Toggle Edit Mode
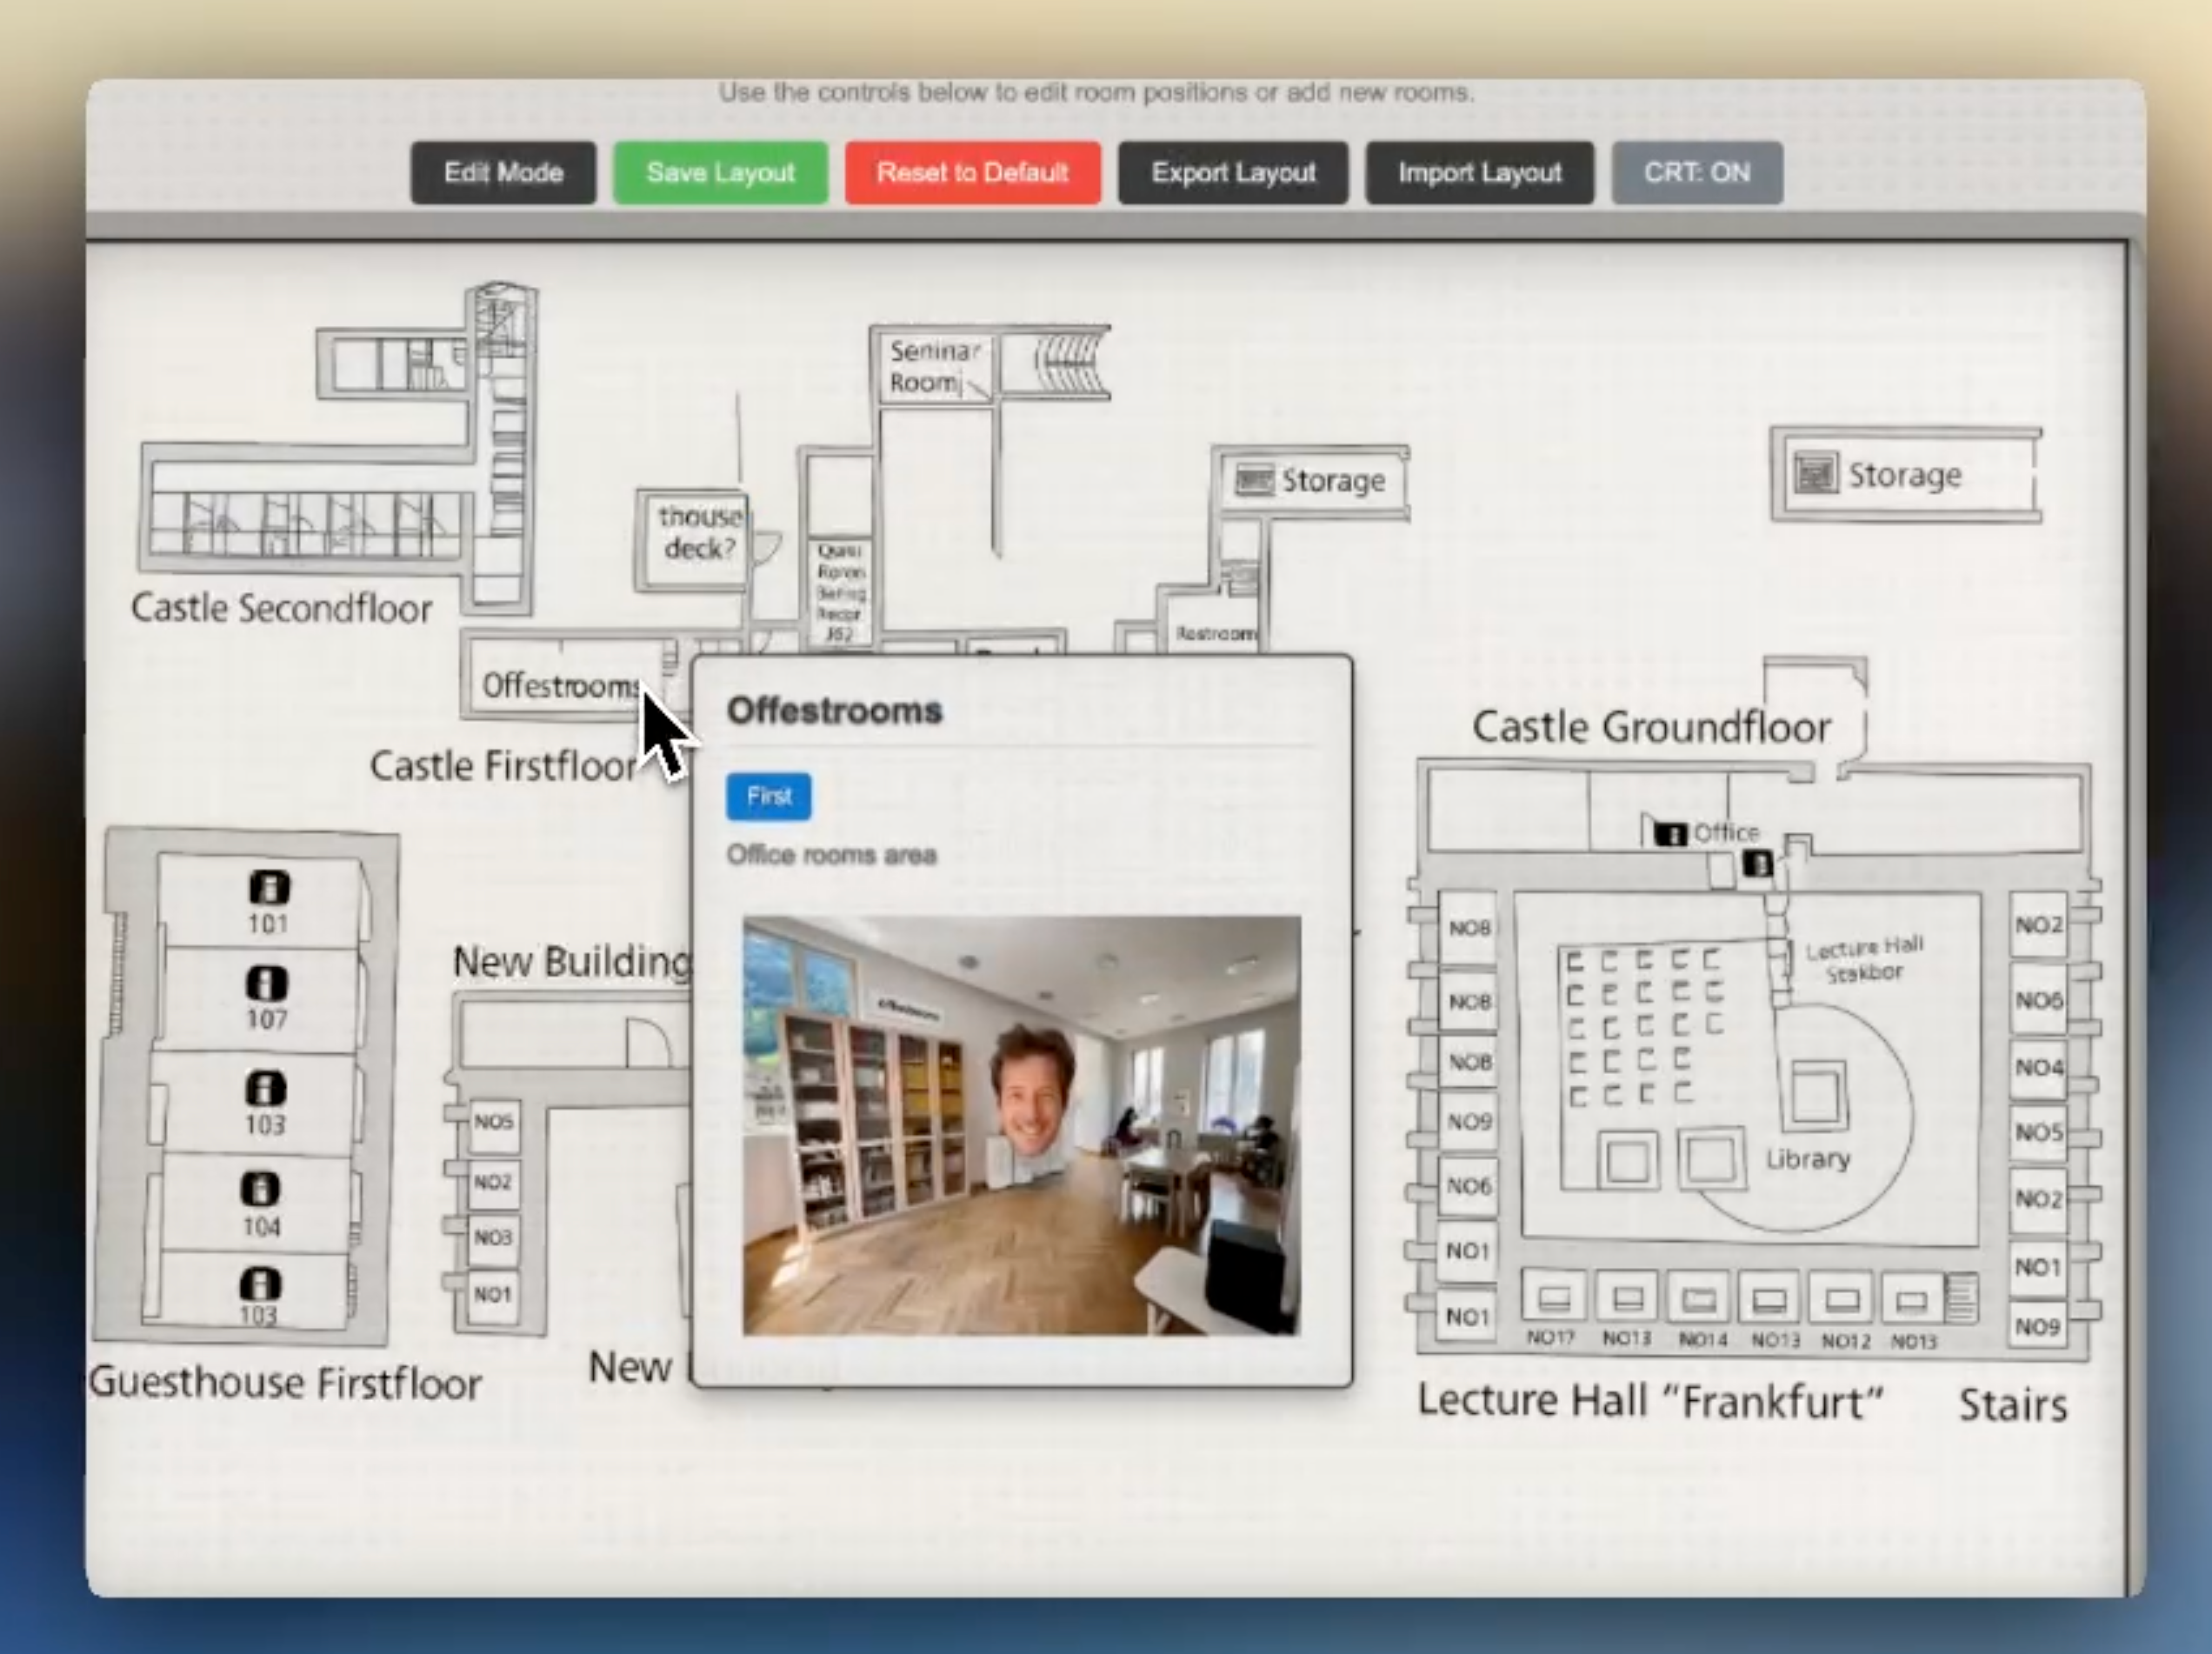 pyautogui.click(x=503, y=173)
